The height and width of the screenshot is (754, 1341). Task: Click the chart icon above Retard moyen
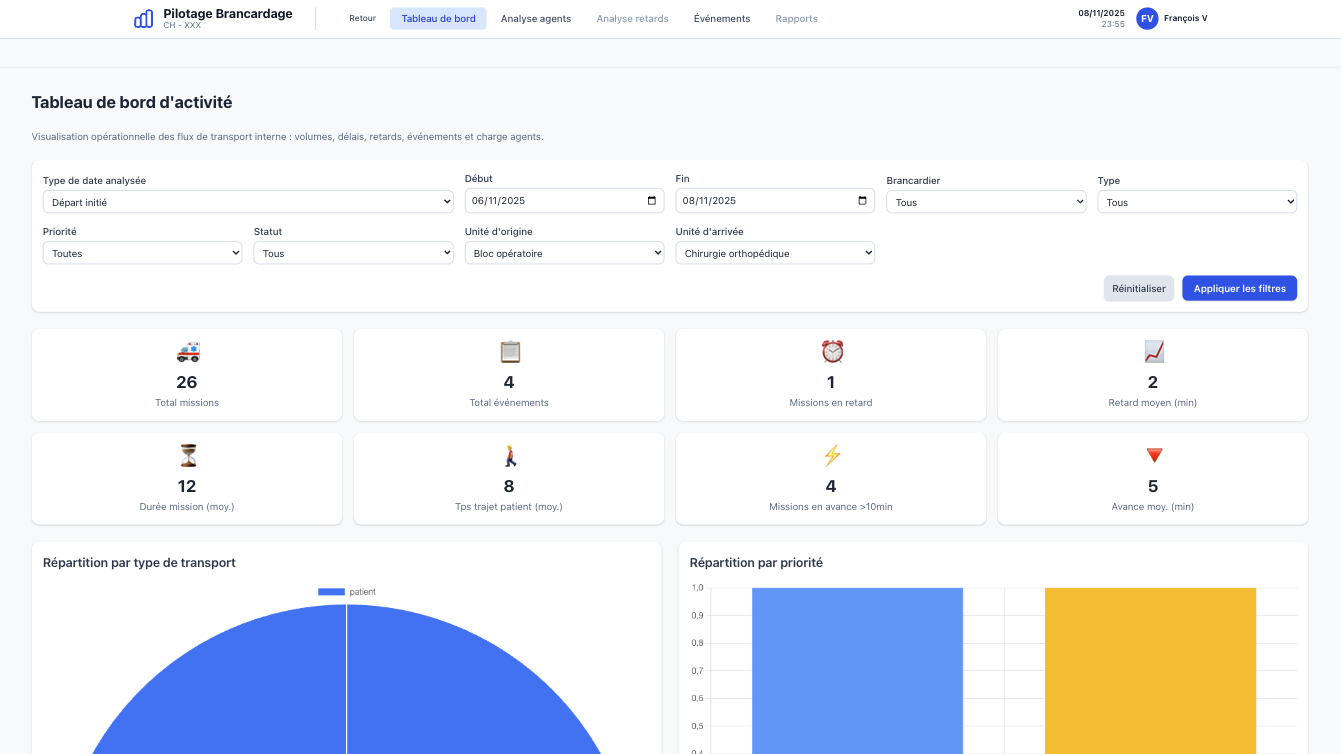(x=1153, y=352)
